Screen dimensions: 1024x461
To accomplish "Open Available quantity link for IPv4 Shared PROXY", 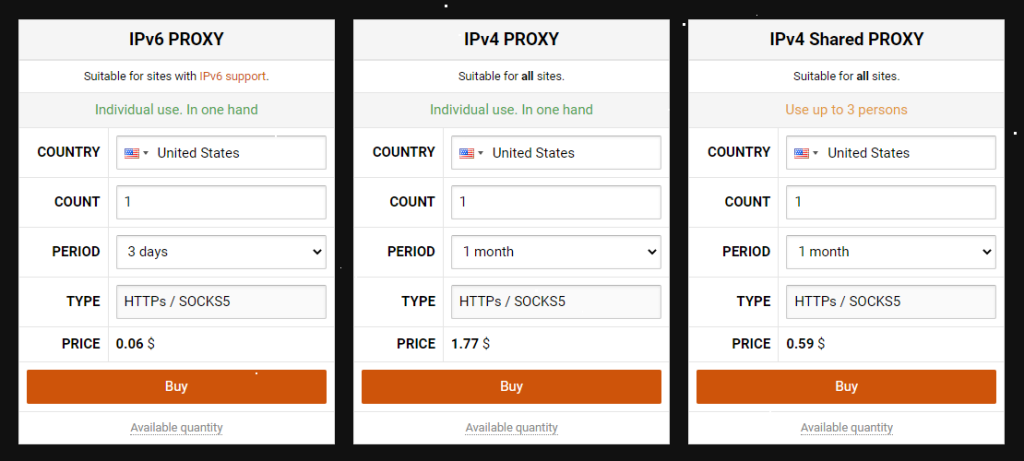I will 846,428.
